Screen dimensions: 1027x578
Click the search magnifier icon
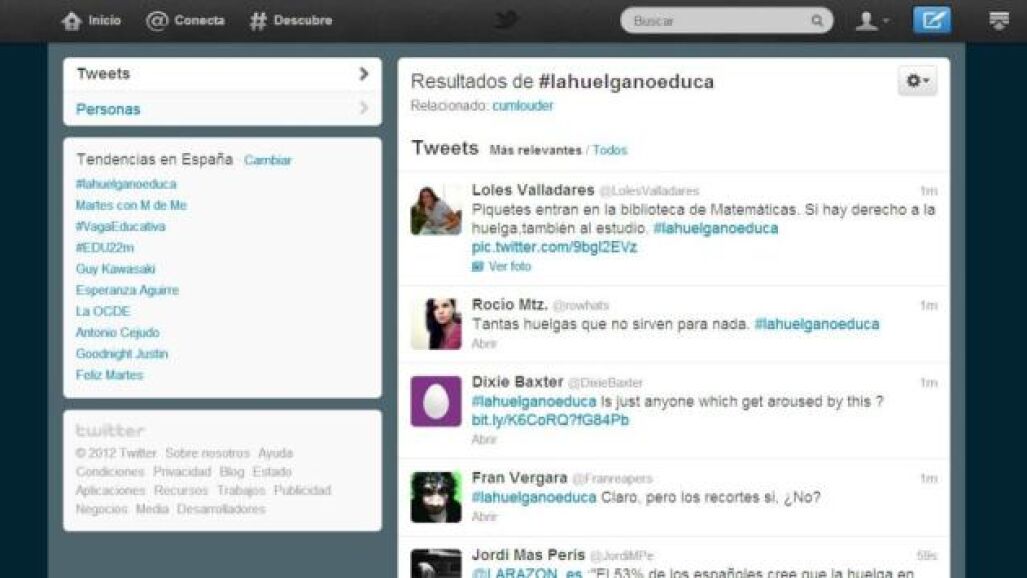click(x=817, y=21)
